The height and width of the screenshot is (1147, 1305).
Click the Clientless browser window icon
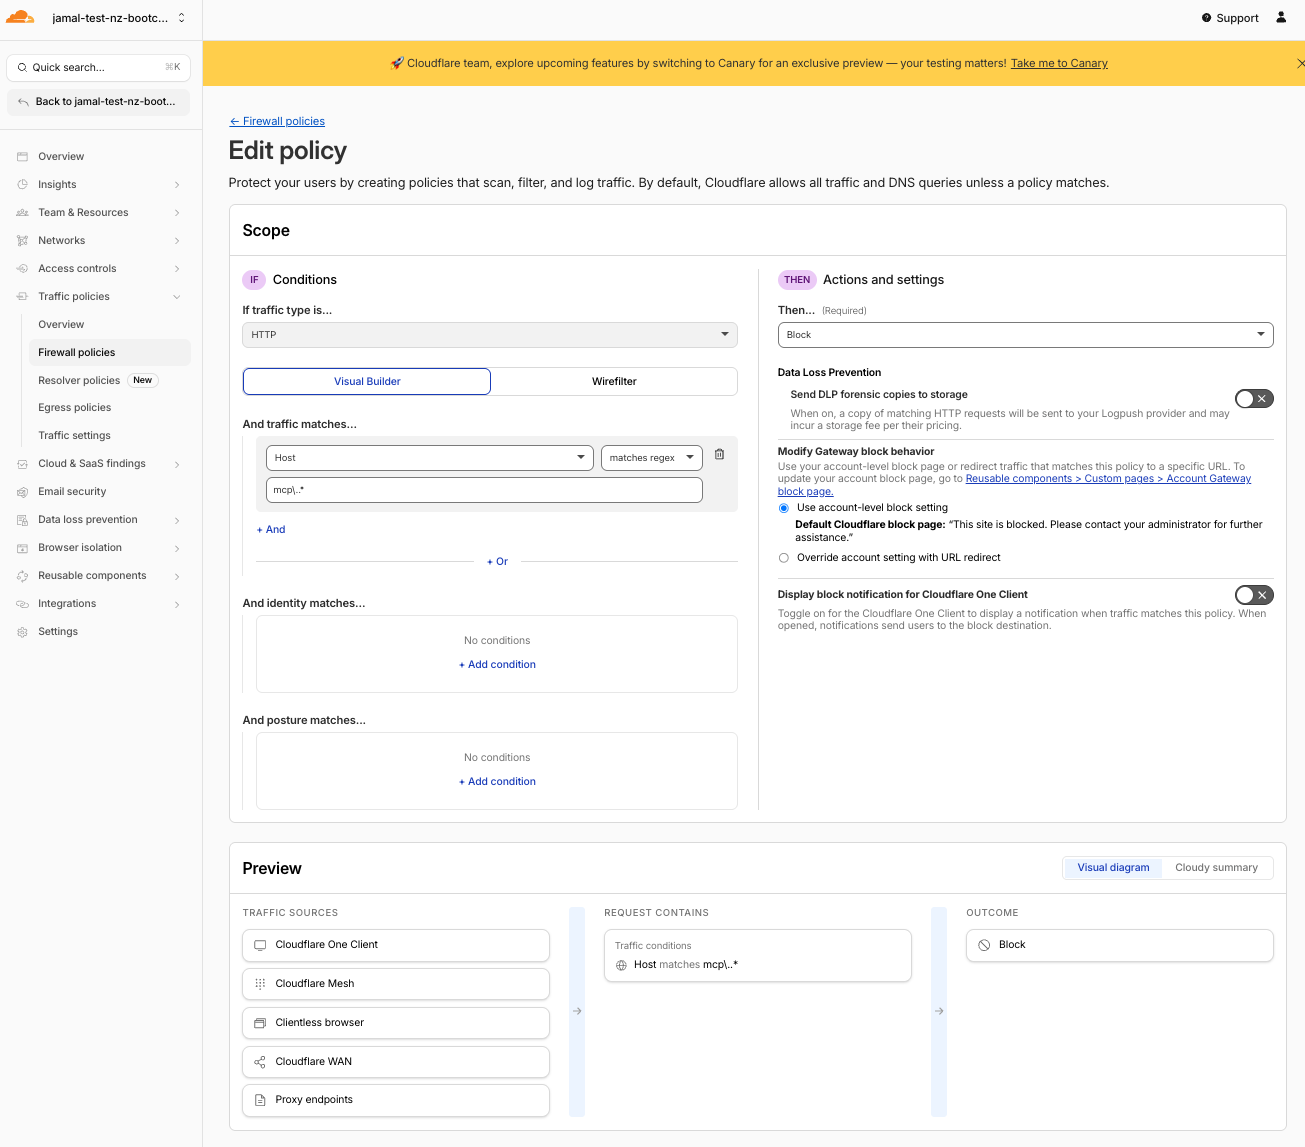(260, 1023)
